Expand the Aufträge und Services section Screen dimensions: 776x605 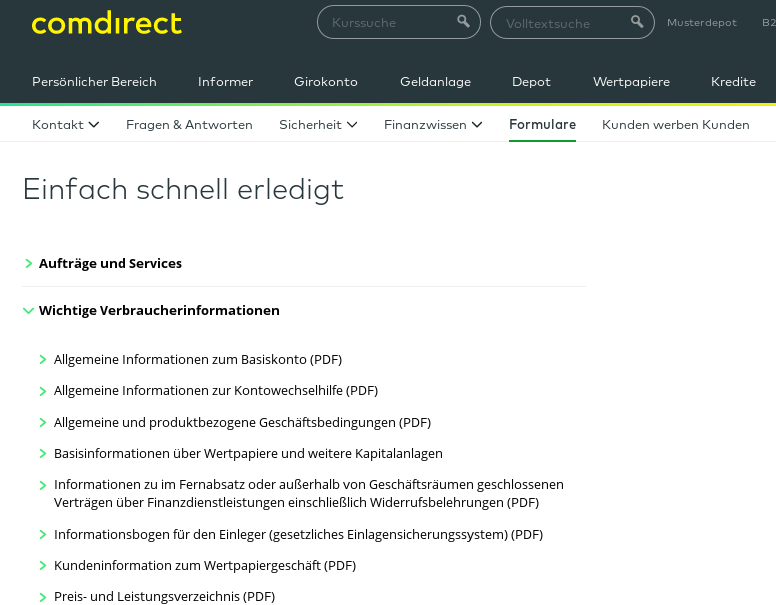point(110,264)
